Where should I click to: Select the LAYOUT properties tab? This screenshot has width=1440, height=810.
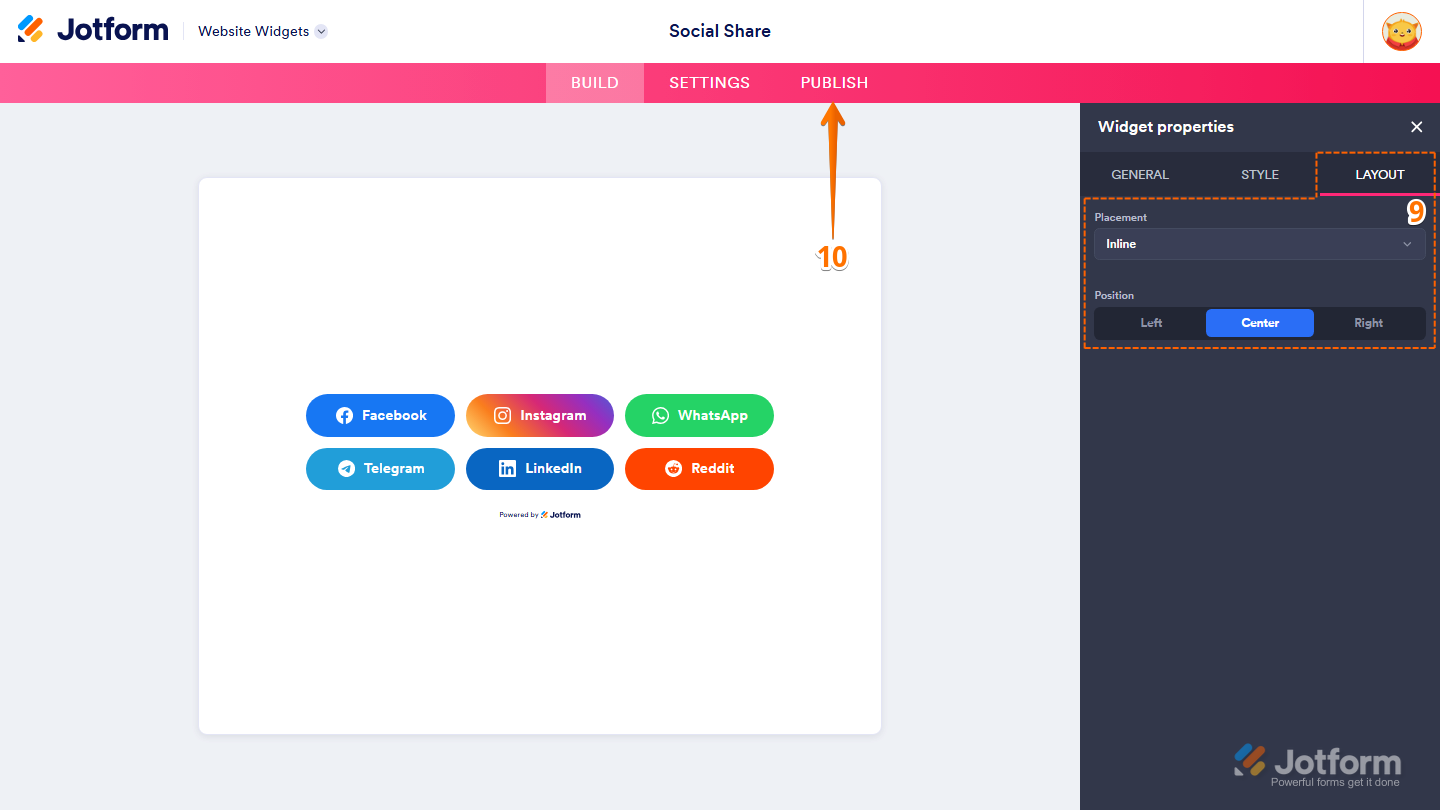point(1380,174)
